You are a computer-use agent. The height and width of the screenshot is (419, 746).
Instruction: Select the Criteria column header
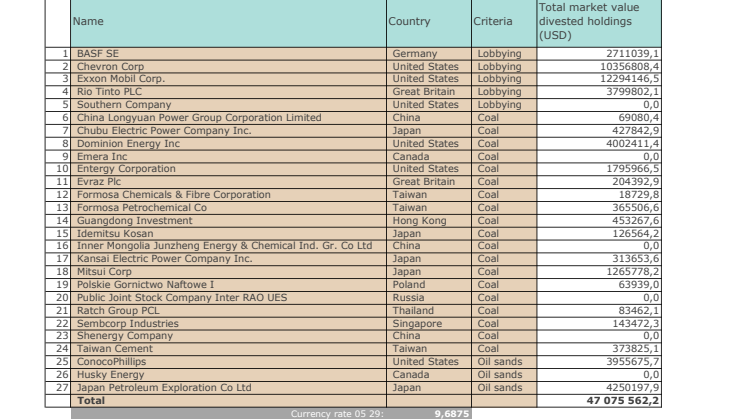[x=504, y=22]
